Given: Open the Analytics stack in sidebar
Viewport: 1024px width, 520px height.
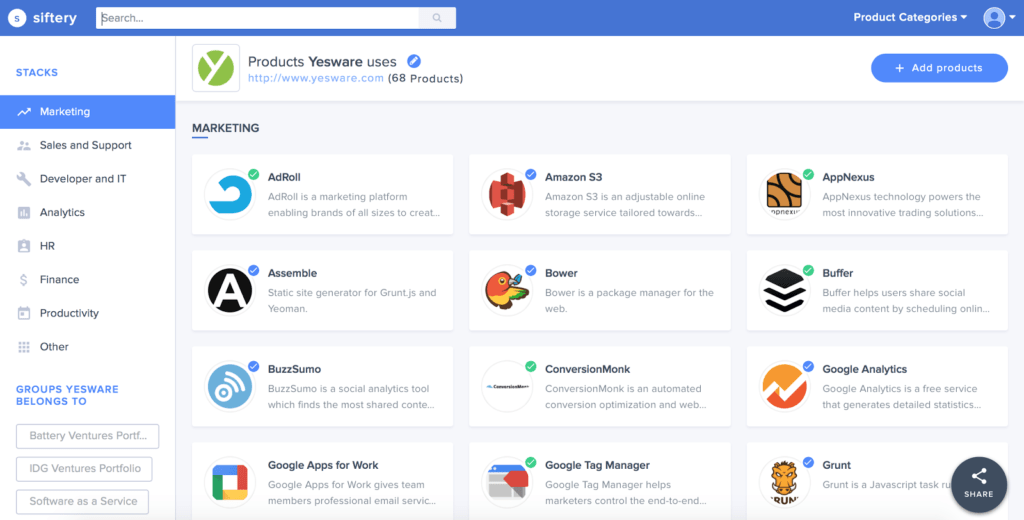Looking at the screenshot, I should point(88,212).
